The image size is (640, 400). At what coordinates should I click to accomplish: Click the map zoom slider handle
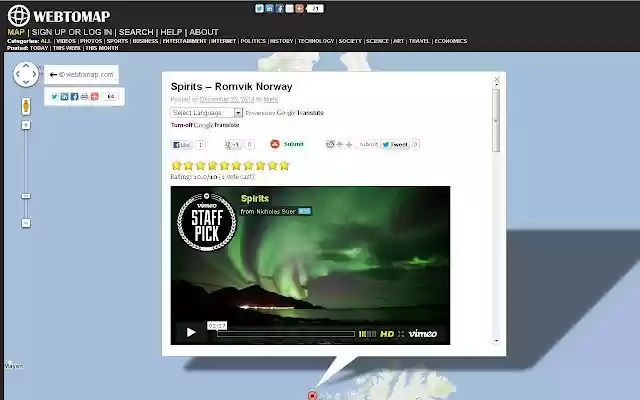pyautogui.click(x=26, y=196)
